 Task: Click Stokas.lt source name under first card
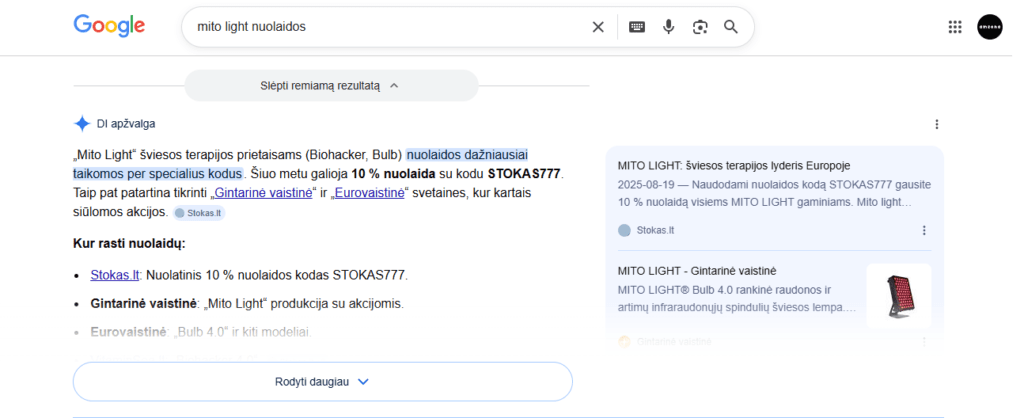point(656,230)
